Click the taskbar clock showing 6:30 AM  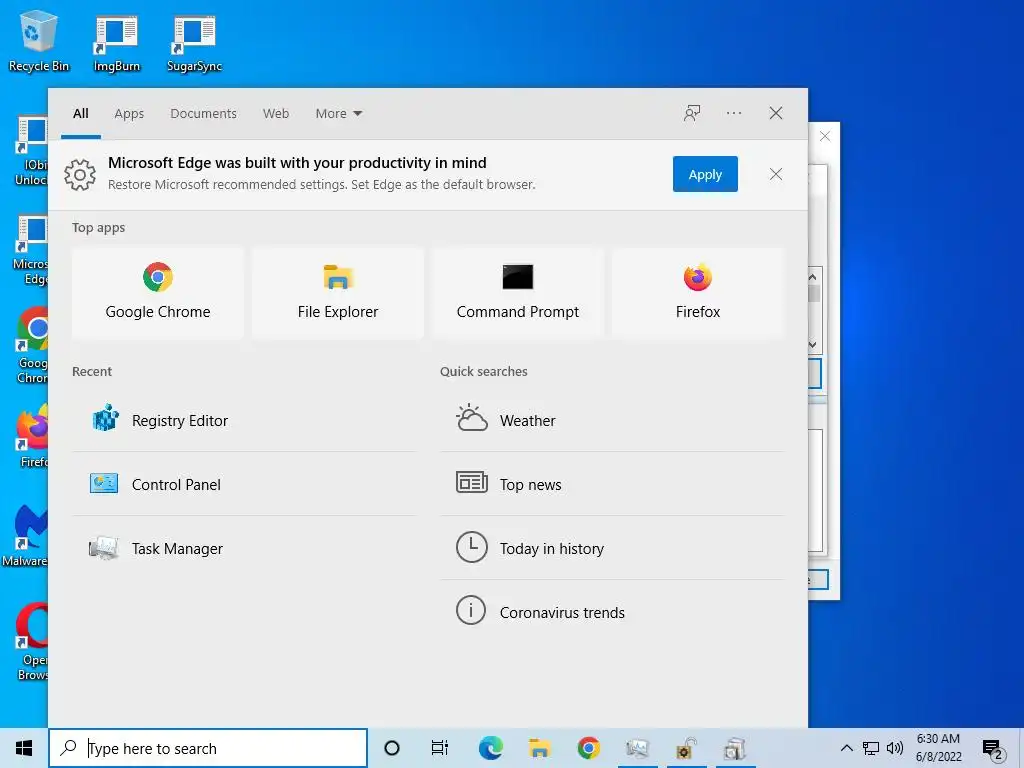coord(938,748)
